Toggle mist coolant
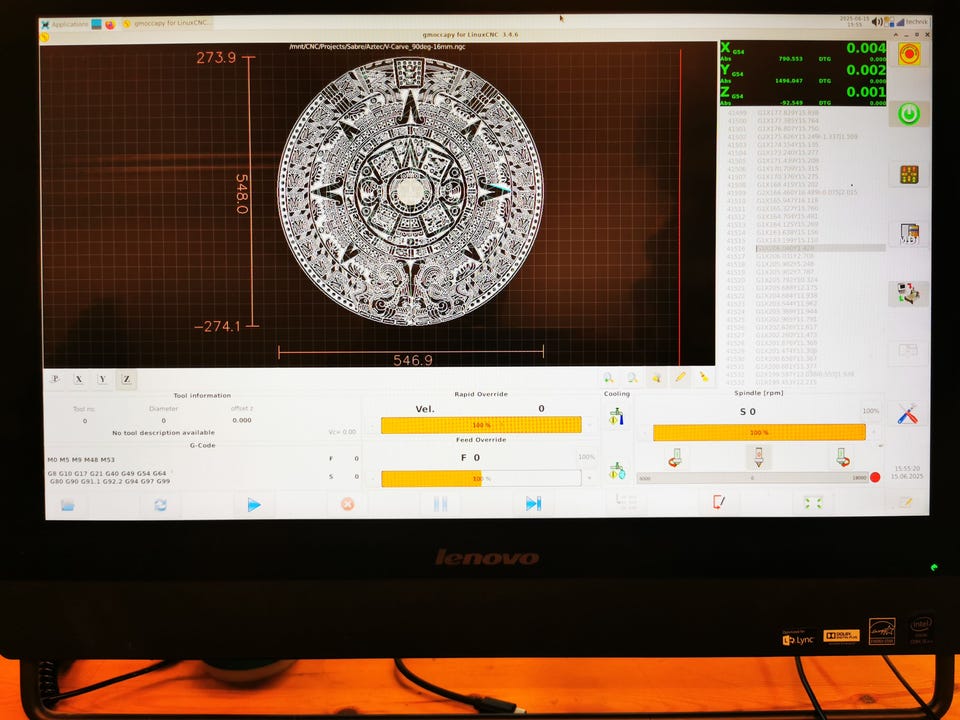 (617, 470)
